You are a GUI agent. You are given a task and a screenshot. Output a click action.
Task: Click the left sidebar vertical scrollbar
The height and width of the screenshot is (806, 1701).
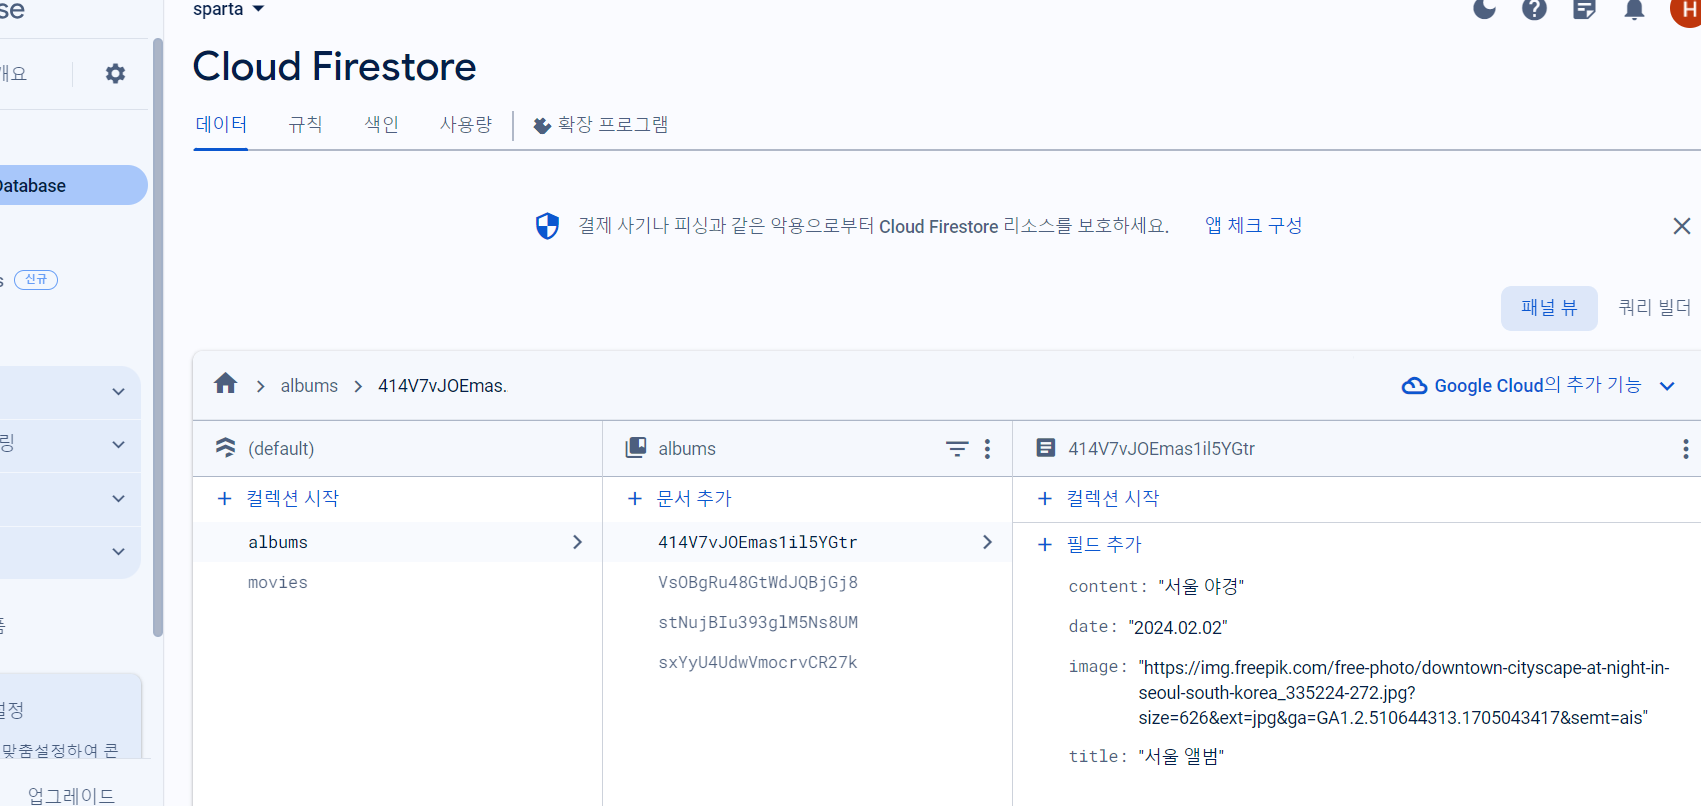tap(157, 336)
